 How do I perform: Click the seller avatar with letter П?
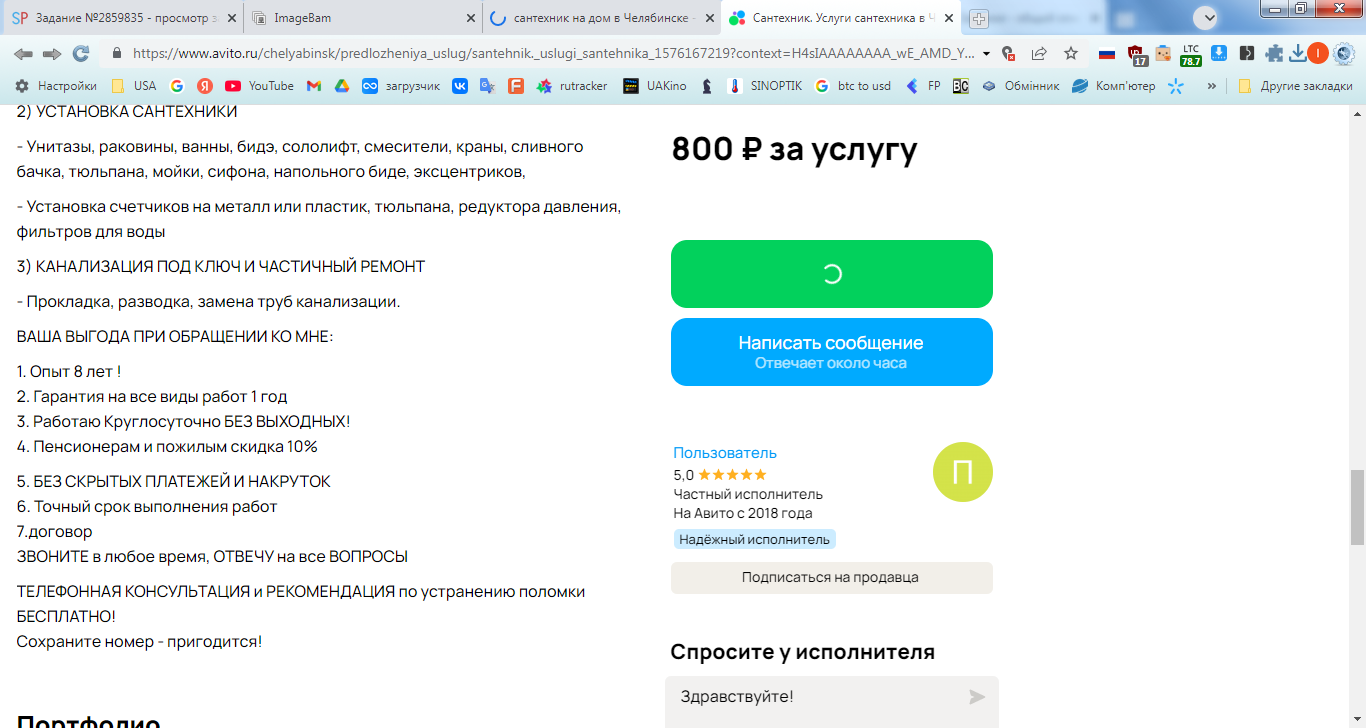tap(963, 472)
